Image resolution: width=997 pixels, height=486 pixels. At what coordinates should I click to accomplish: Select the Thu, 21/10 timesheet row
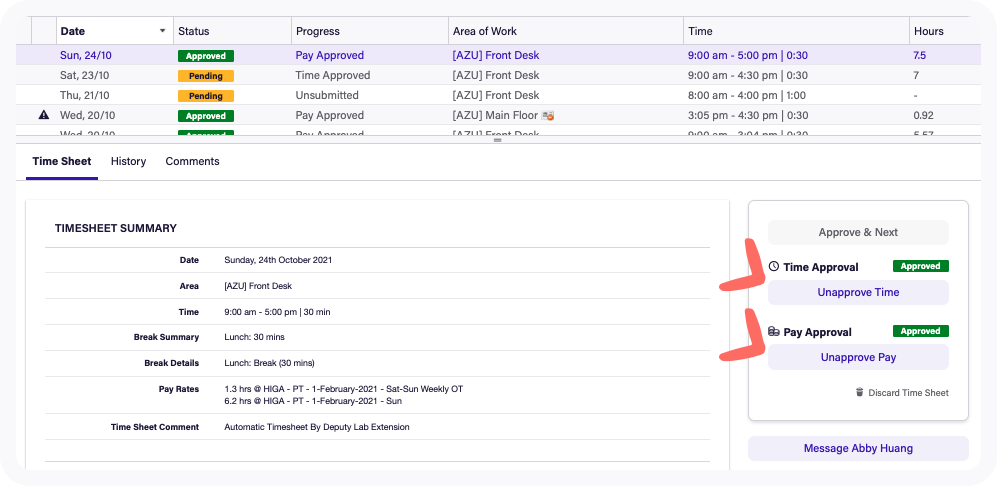498,95
